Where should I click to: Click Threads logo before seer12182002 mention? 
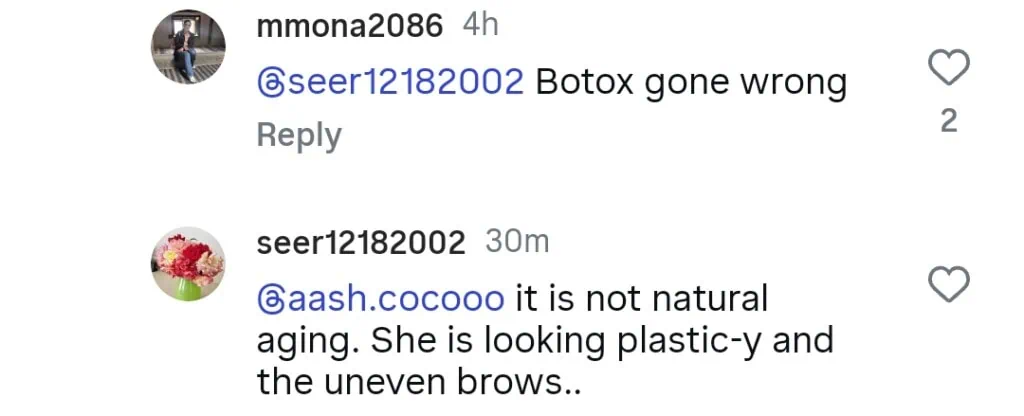[x=270, y=82]
